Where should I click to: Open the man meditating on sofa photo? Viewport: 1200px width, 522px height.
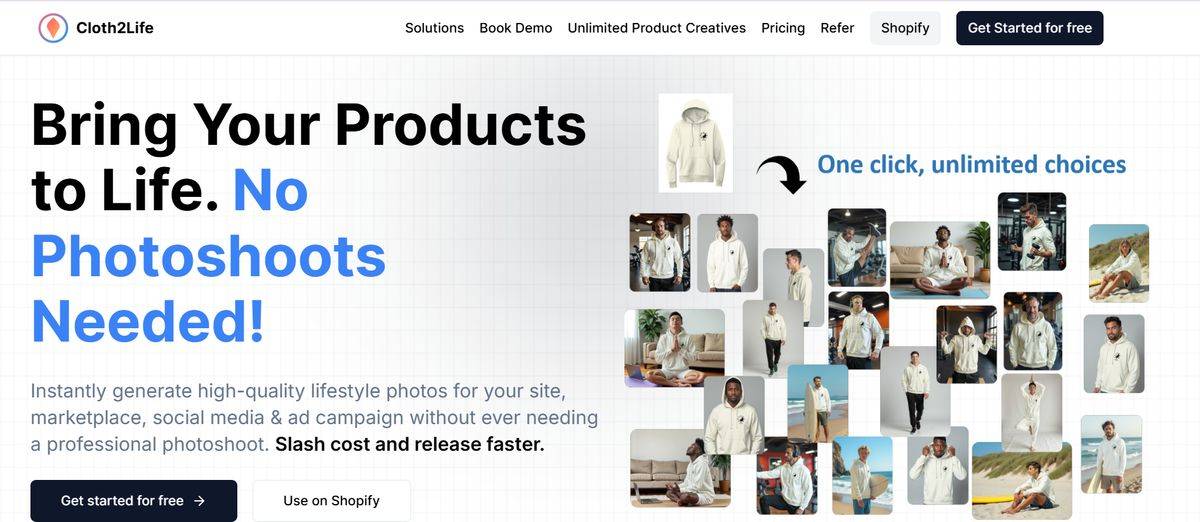pyautogui.click(x=940, y=260)
